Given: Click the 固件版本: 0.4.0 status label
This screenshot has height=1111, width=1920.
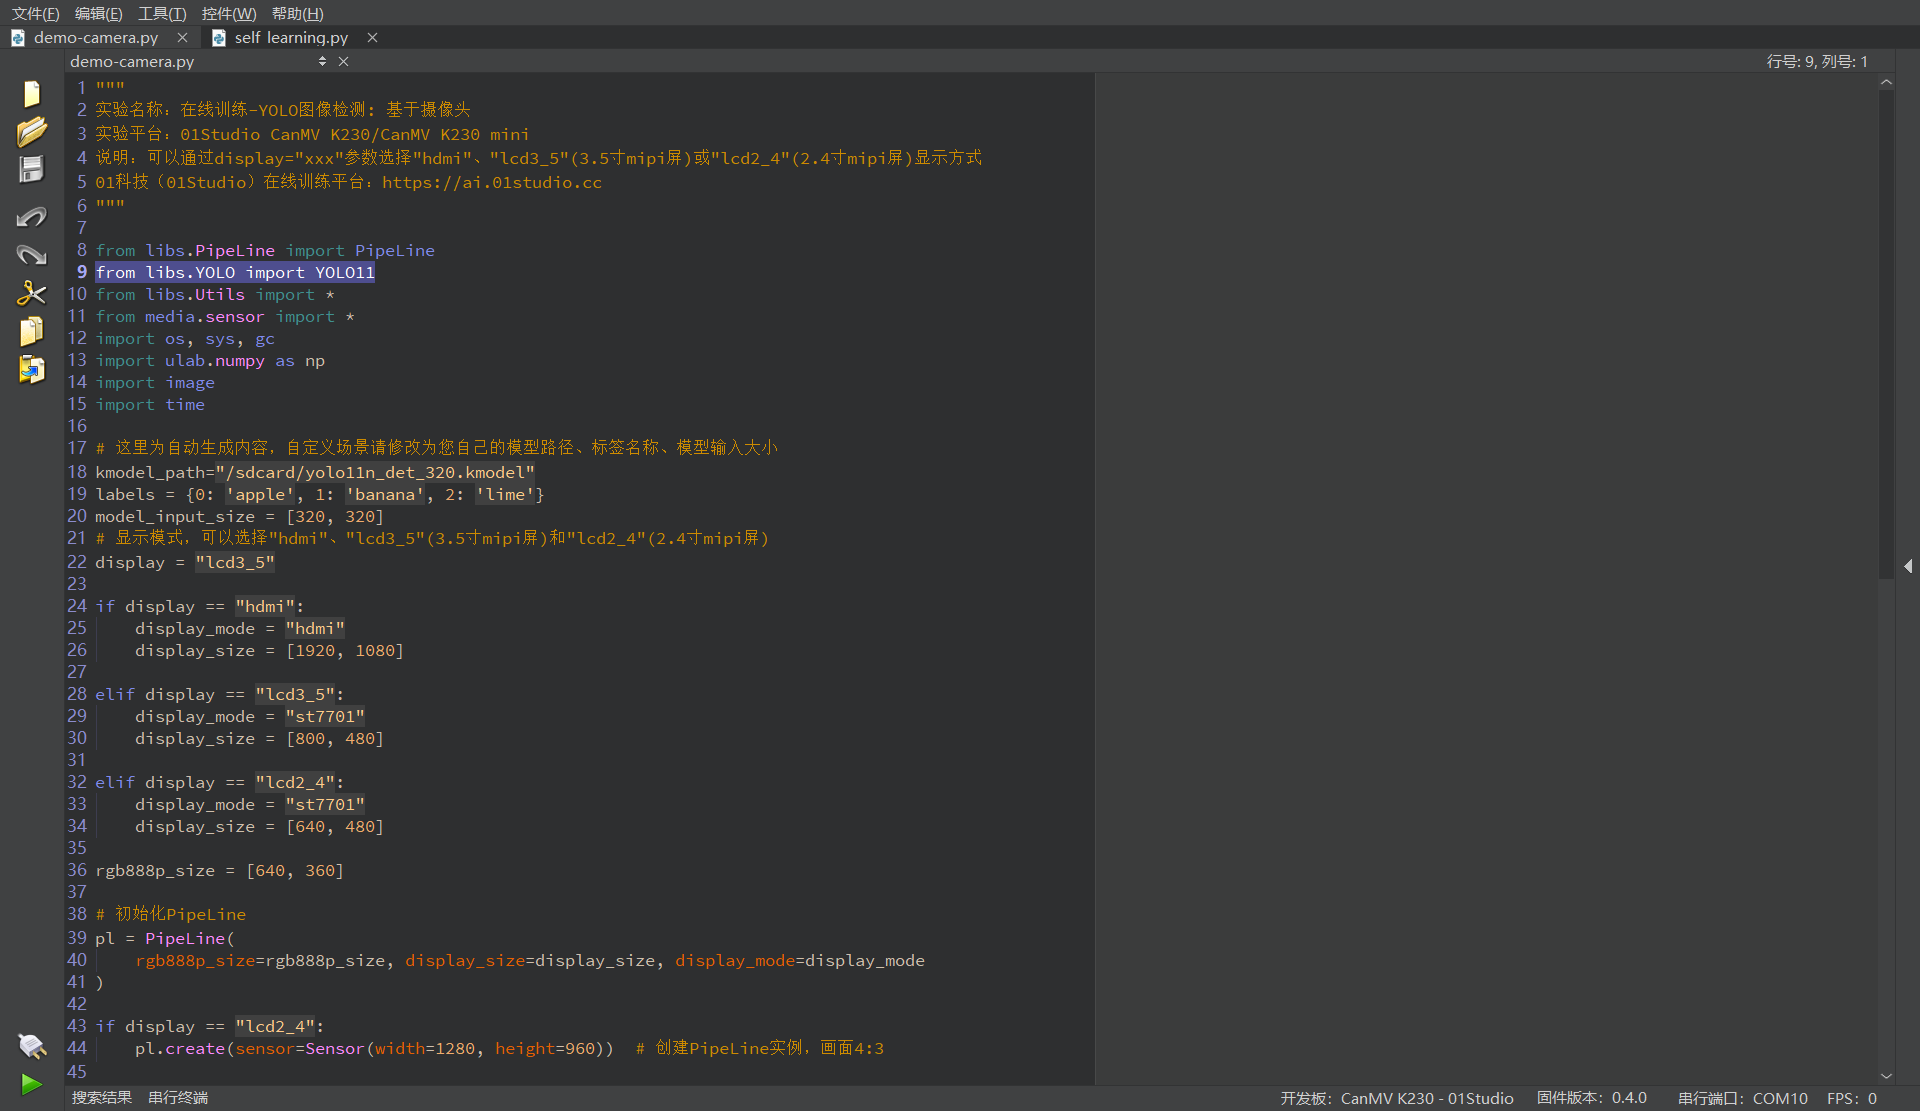Looking at the screenshot, I should [1591, 1098].
